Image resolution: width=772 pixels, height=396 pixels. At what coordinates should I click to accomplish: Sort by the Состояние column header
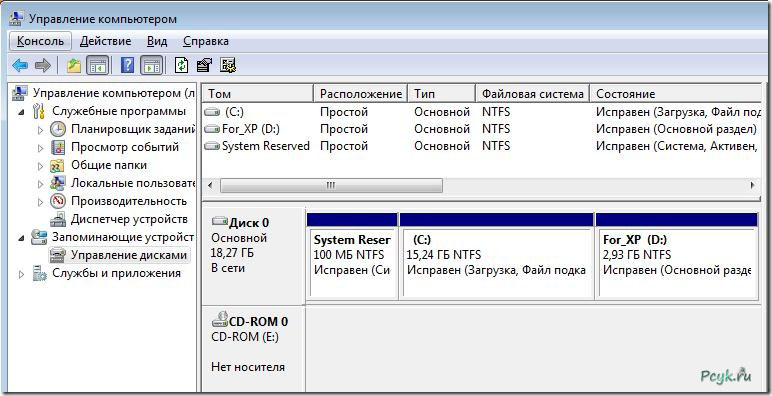tap(676, 94)
